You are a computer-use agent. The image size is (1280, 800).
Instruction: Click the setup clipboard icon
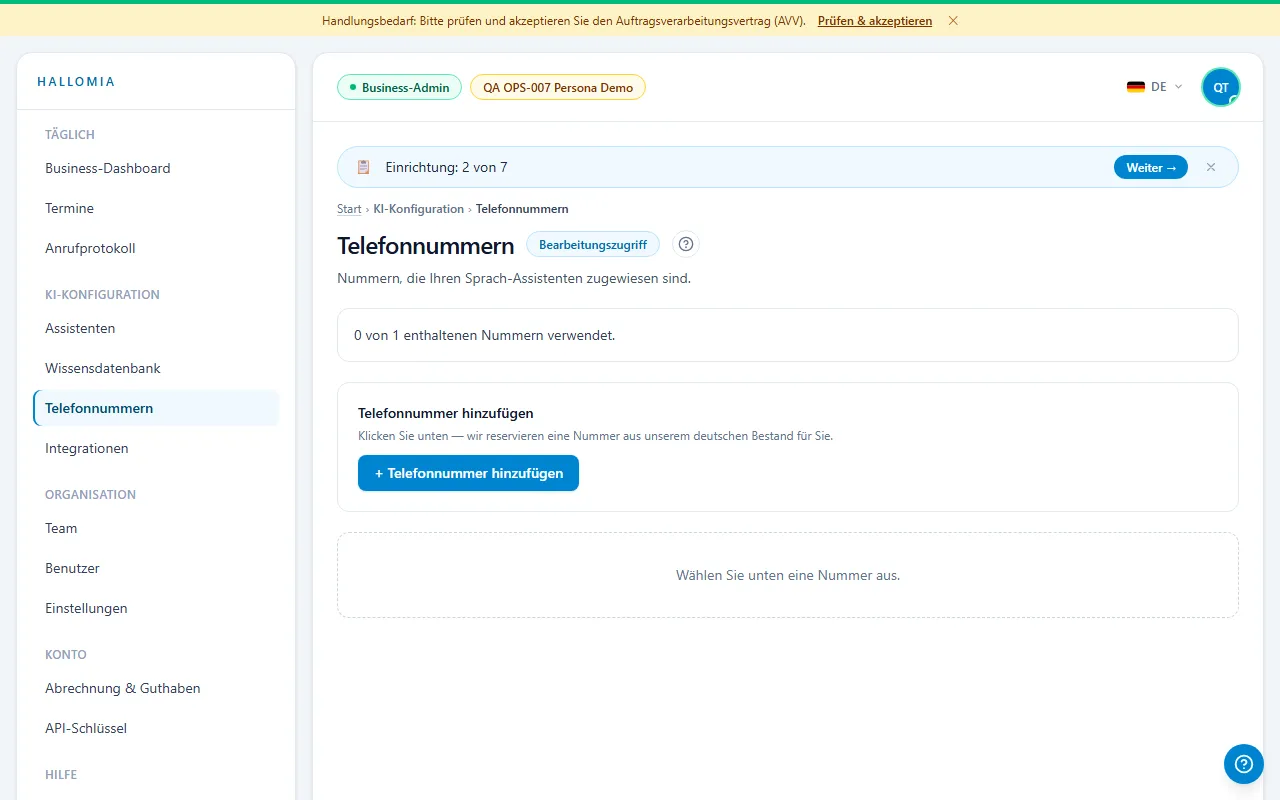tap(364, 167)
